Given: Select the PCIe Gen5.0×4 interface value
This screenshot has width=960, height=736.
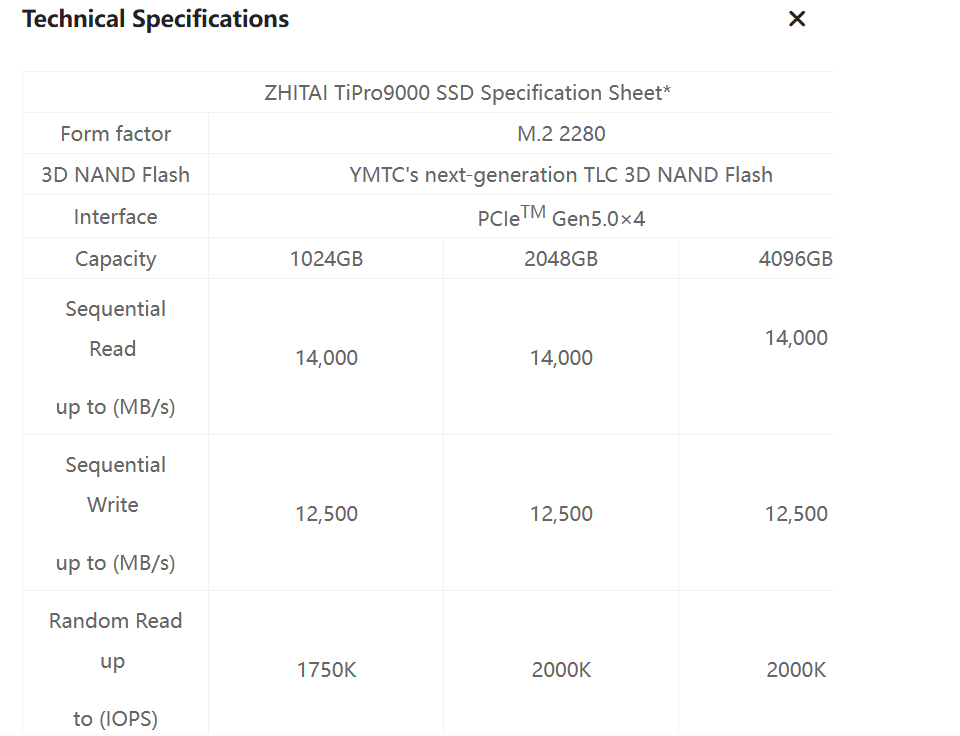Looking at the screenshot, I should pyautogui.click(x=561, y=218).
